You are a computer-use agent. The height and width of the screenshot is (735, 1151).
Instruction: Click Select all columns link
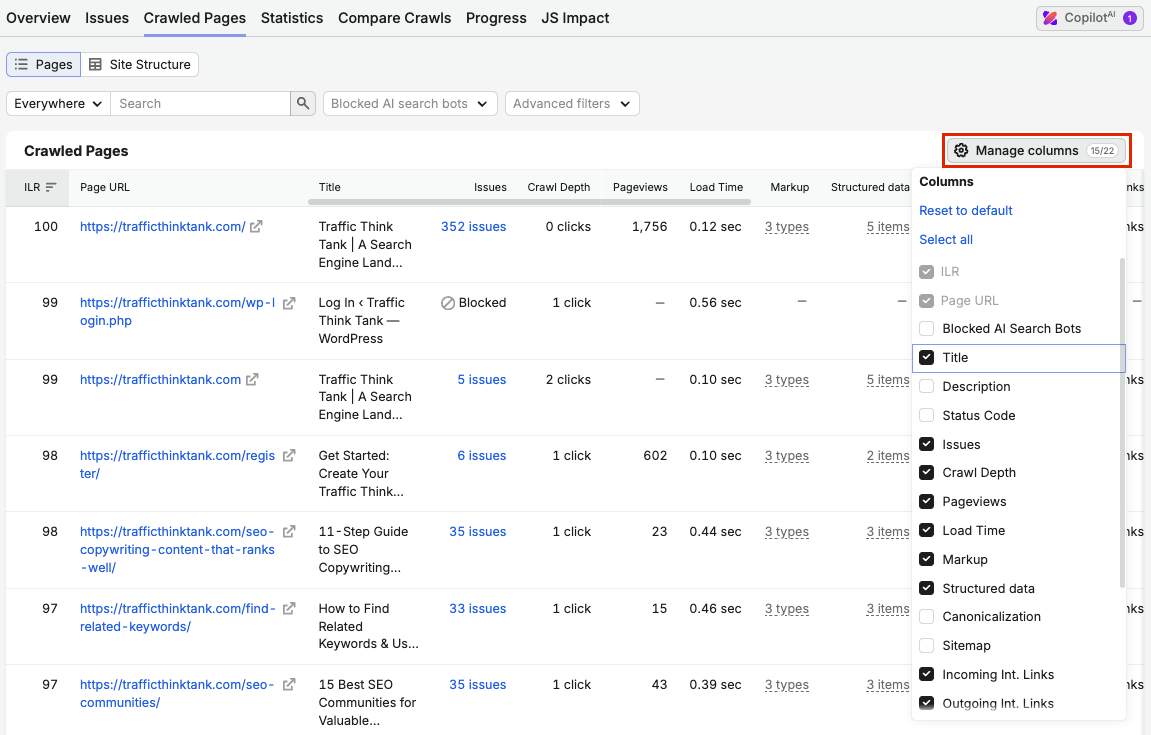pos(945,239)
